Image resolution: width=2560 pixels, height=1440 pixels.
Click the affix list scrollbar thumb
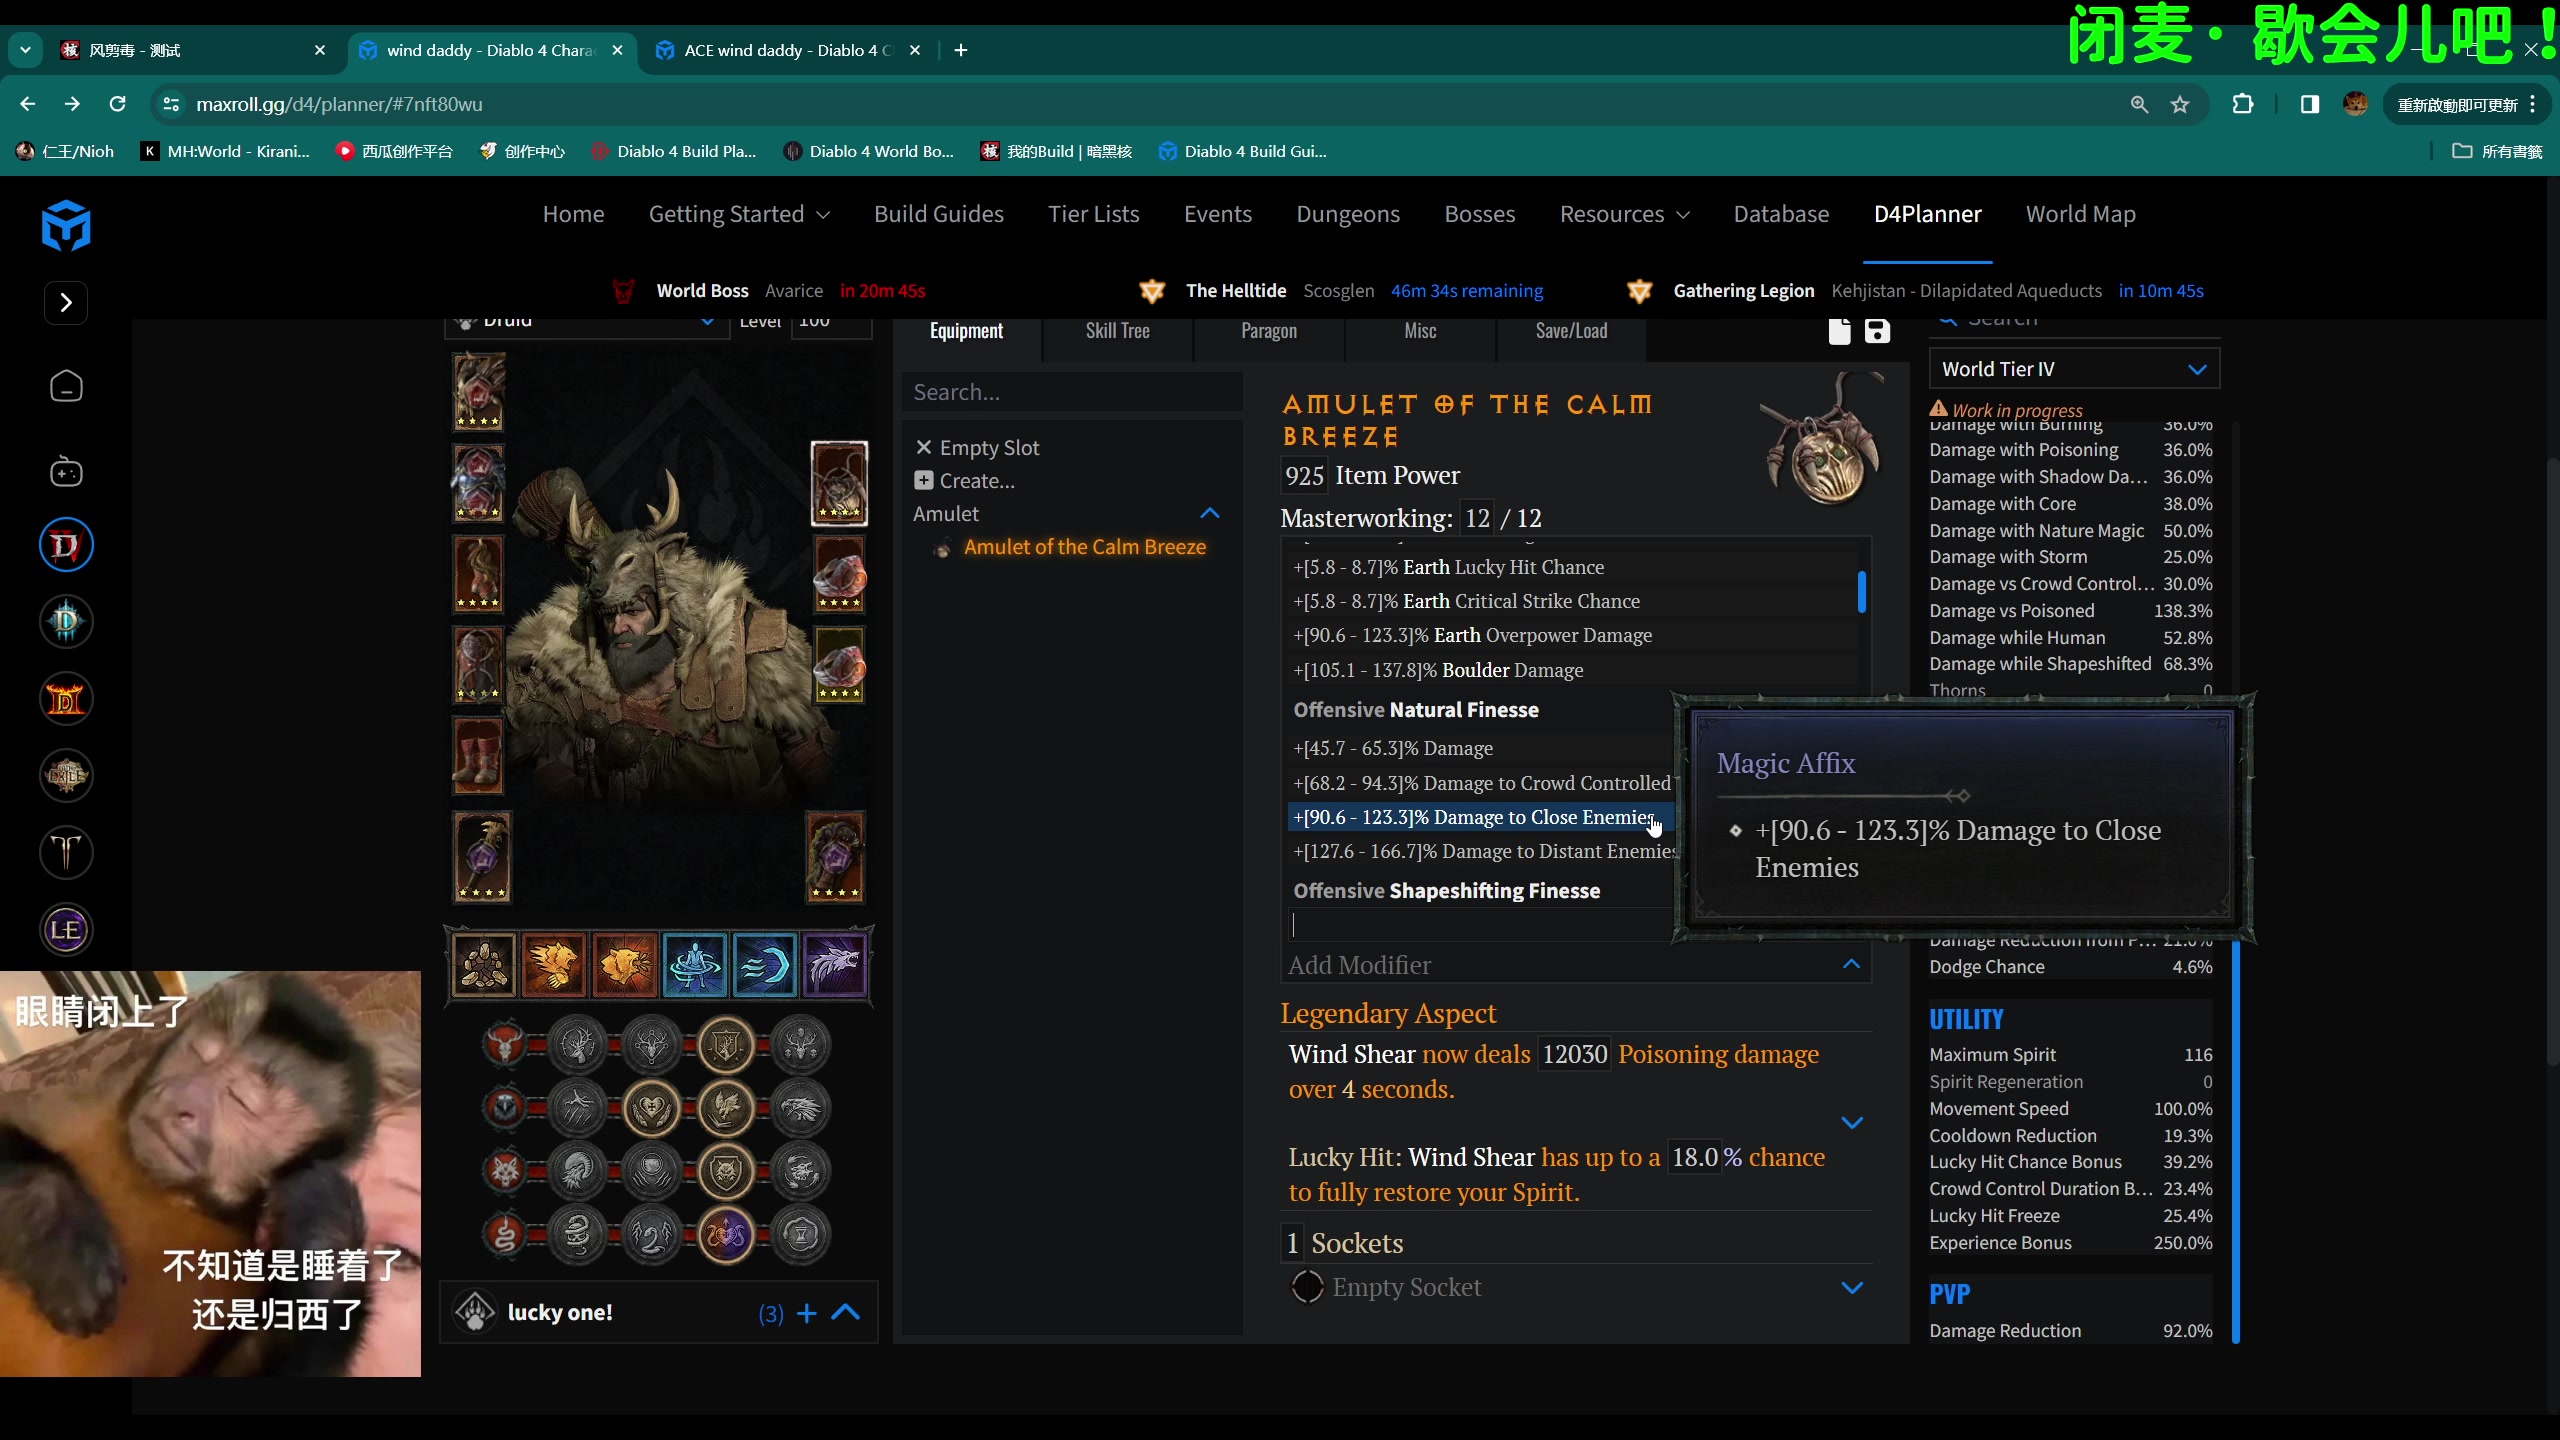pyautogui.click(x=1862, y=591)
